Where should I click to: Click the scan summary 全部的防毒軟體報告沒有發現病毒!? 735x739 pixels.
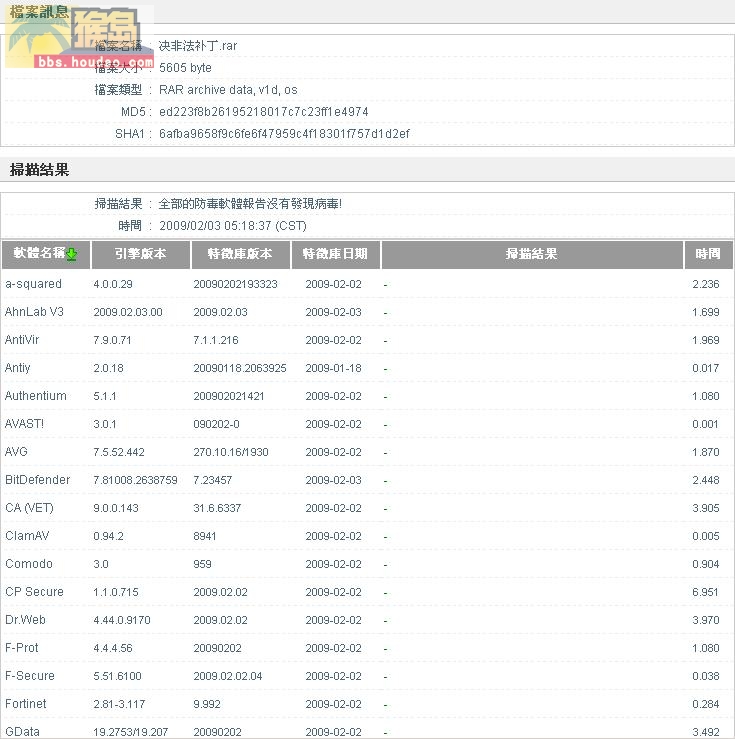250,204
